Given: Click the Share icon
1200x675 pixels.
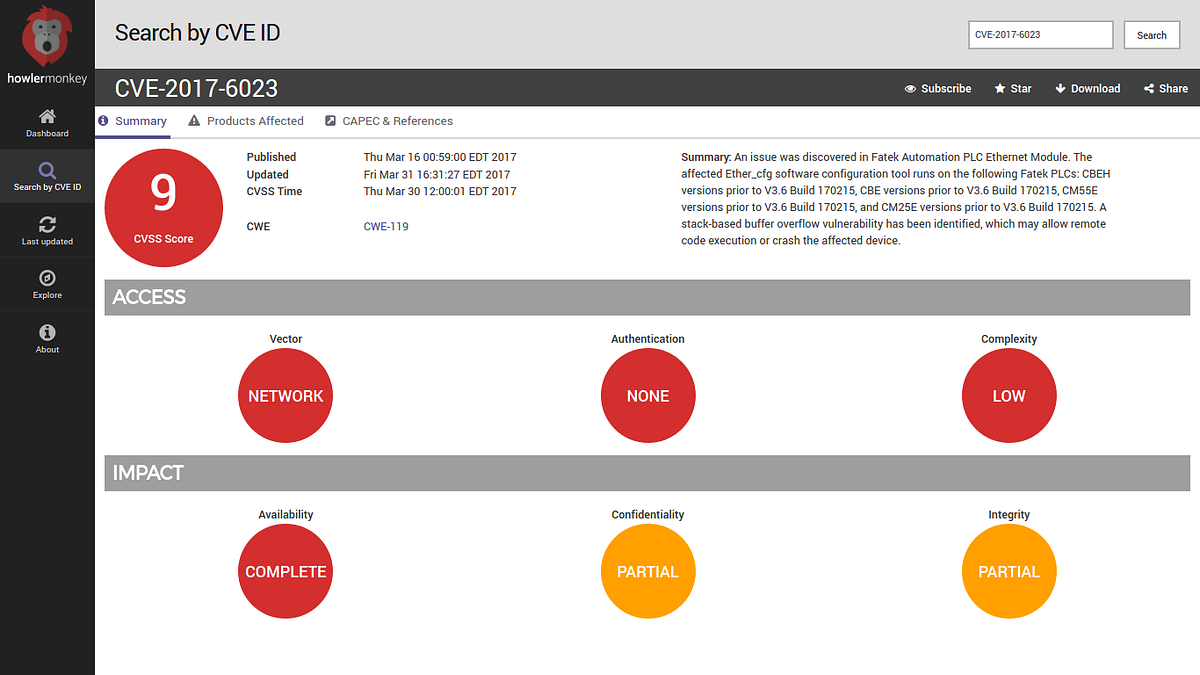Looking at the screenshot, I should click(x=1149, y=88).
